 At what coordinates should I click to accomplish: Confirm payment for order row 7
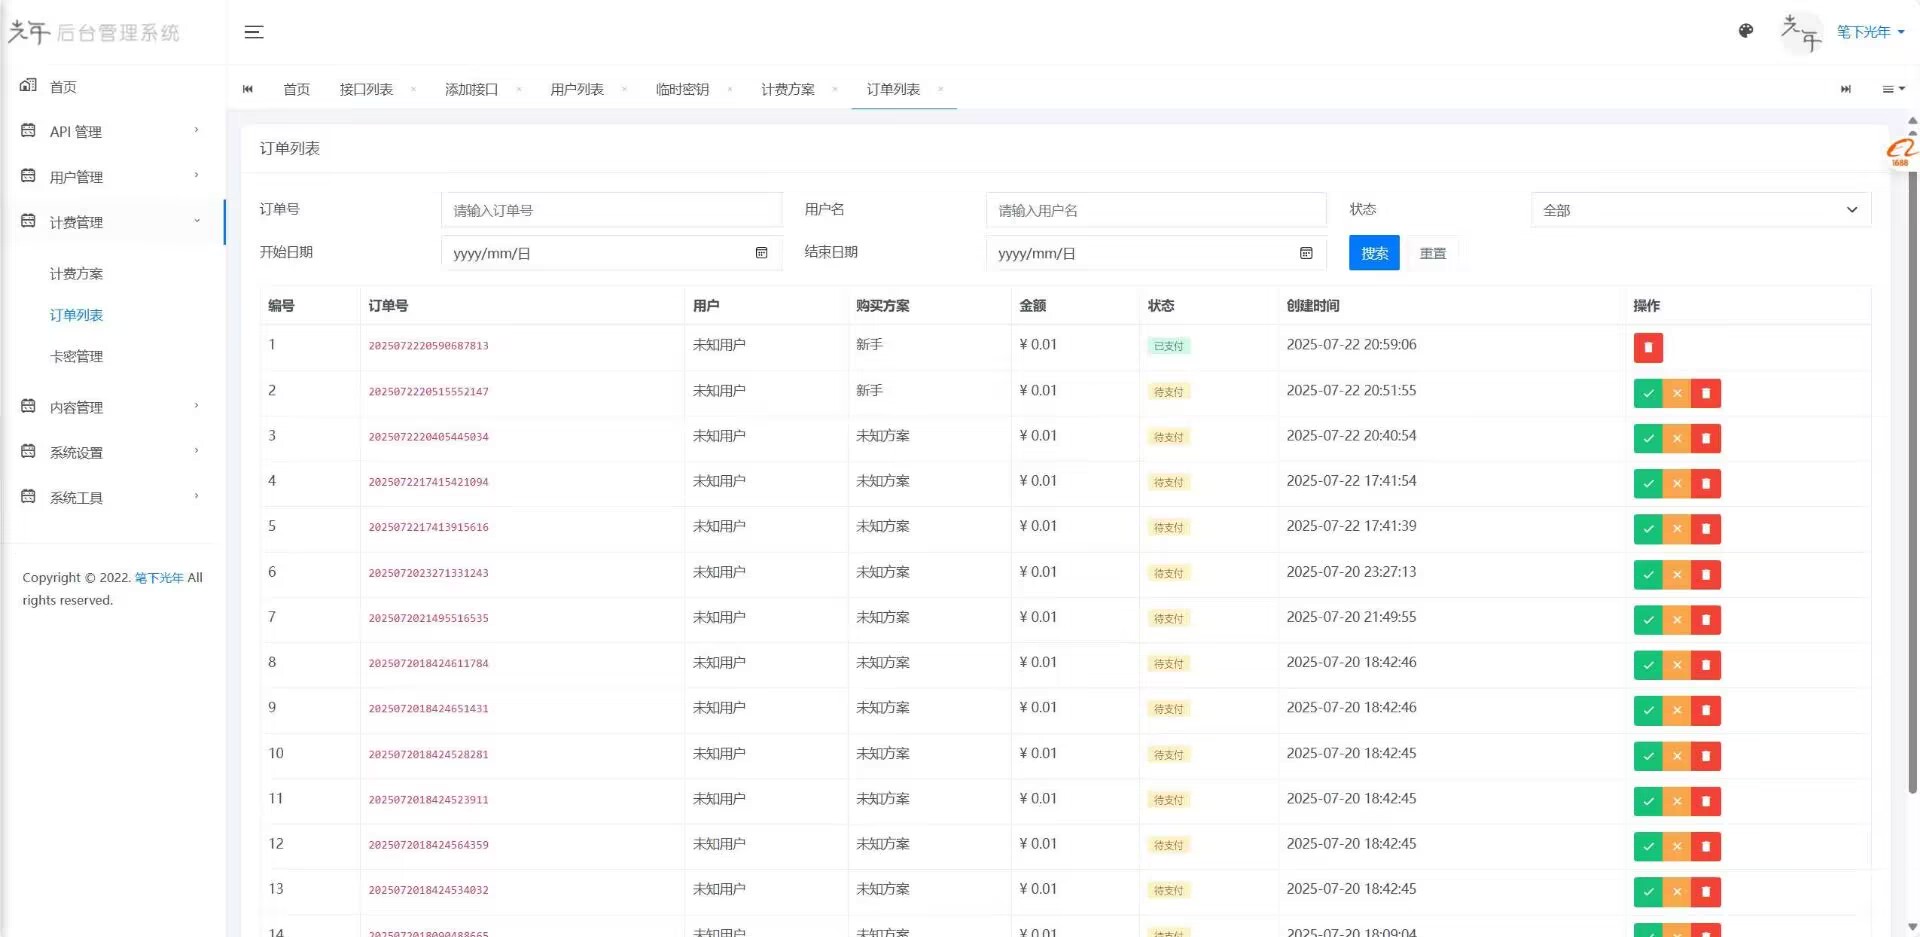[x=1648, y=620]
